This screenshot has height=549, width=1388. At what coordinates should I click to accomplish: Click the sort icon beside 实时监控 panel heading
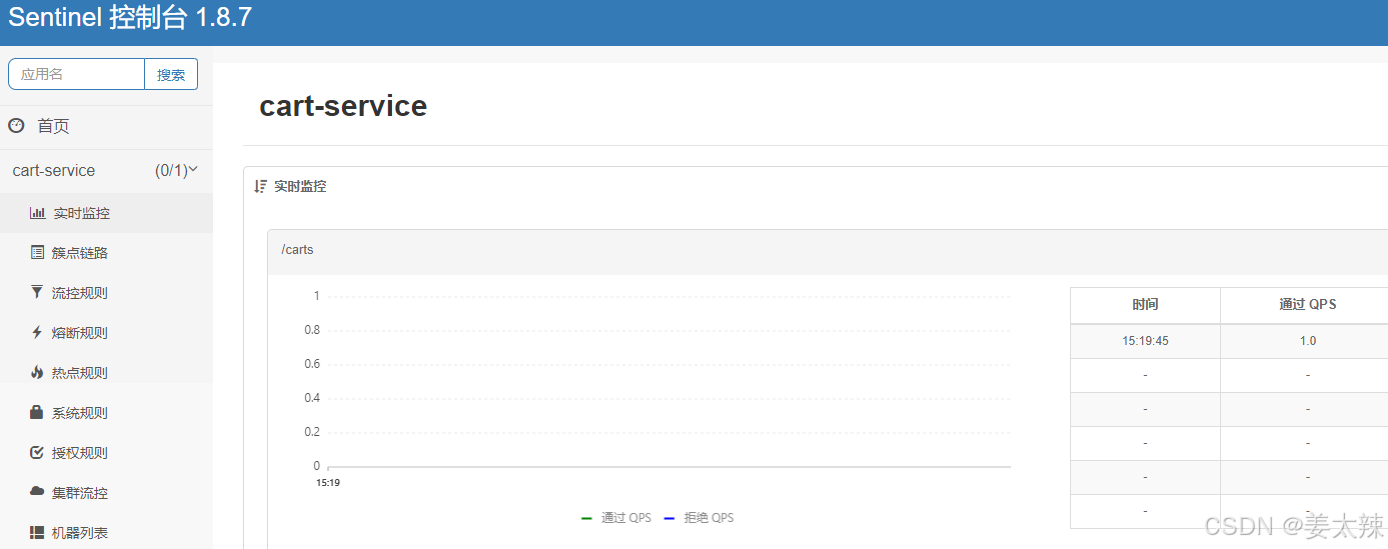tap(261, 186)
